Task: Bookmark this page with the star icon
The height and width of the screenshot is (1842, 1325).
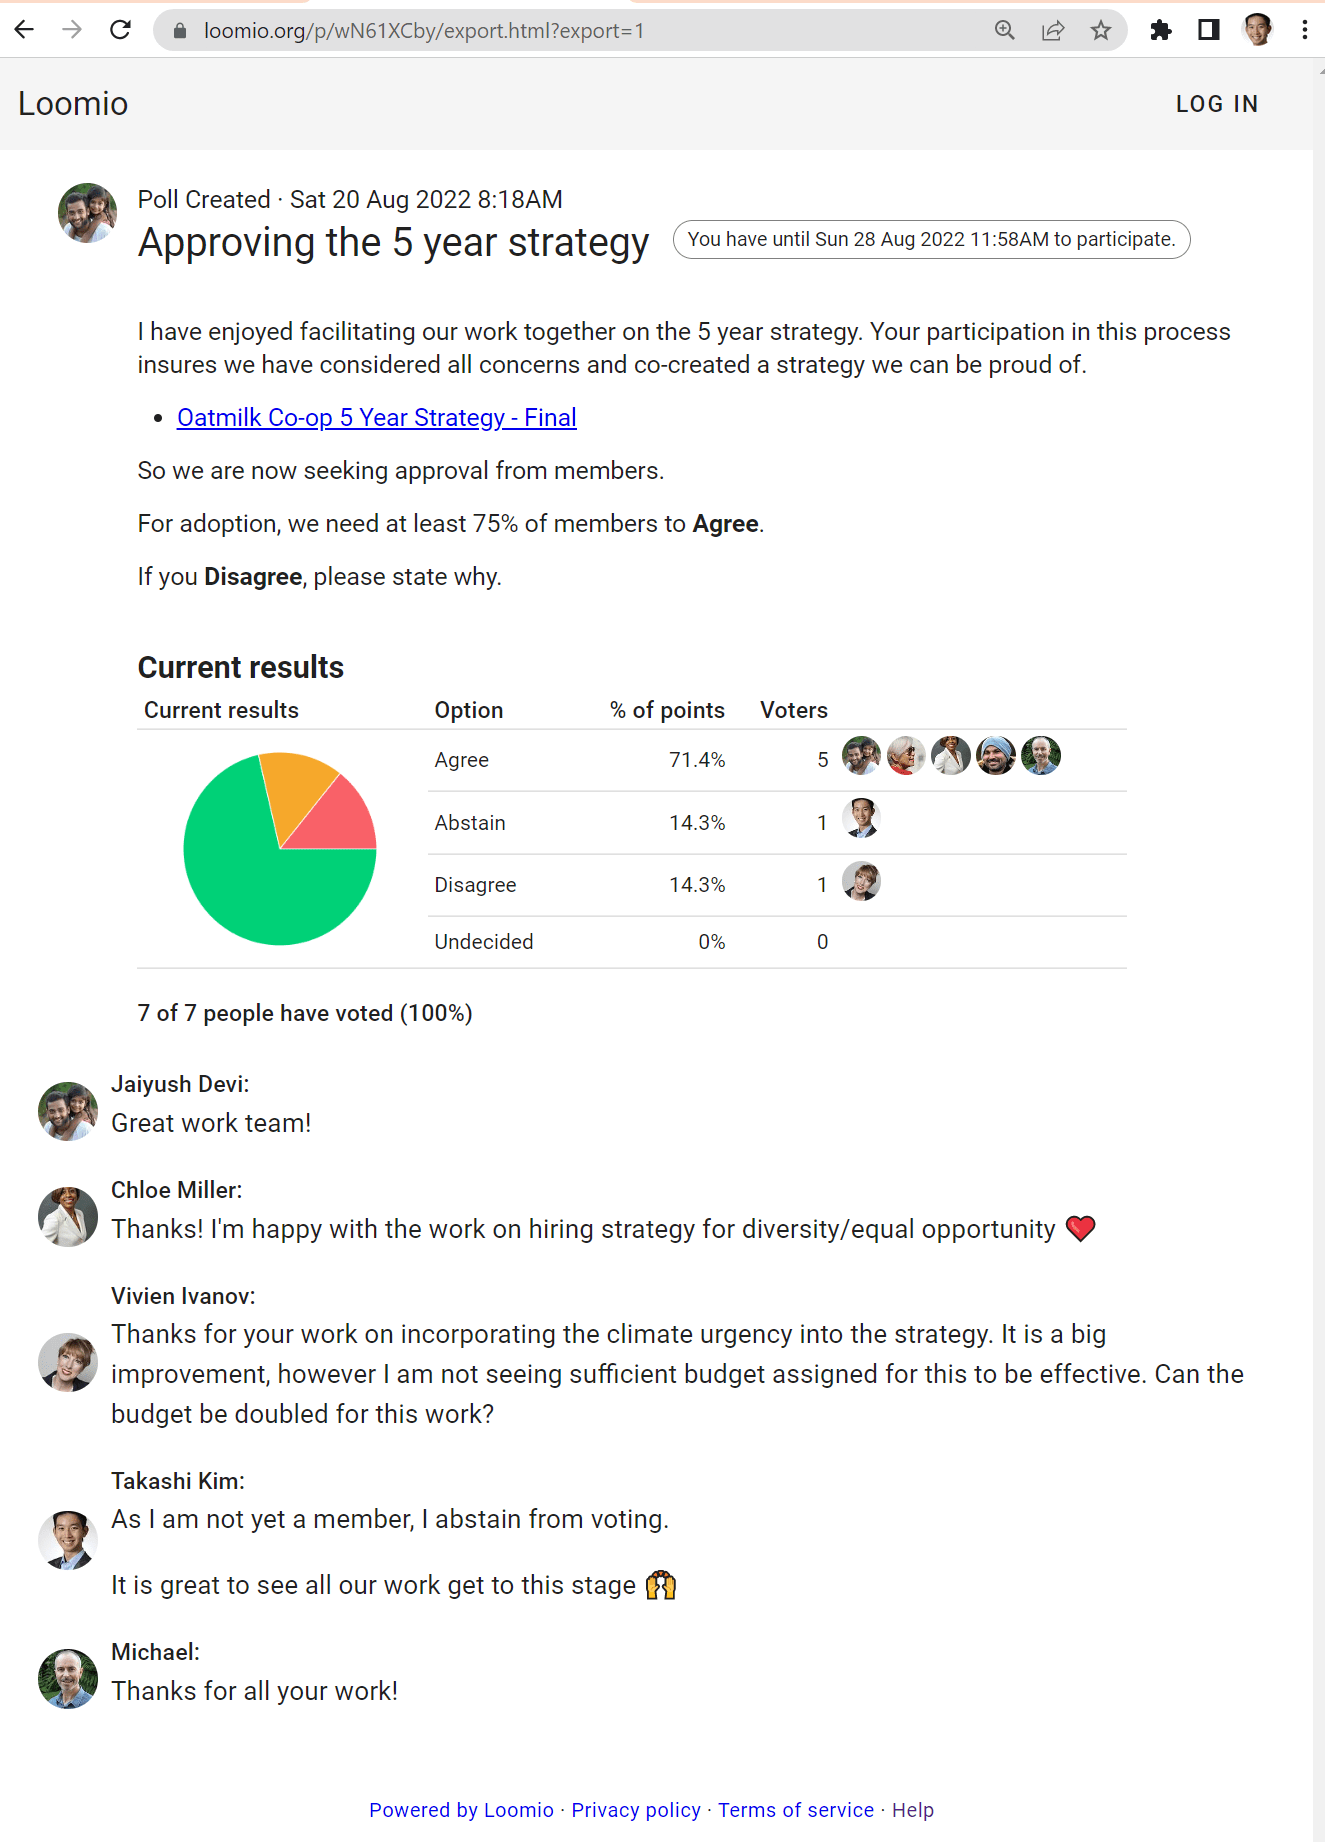Action: 1101,31
